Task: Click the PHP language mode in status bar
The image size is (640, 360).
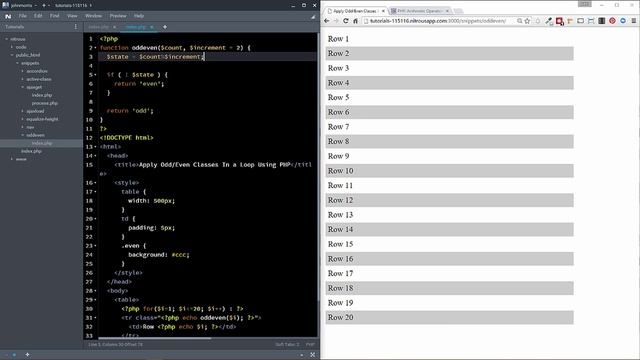Action: [310, 344]
